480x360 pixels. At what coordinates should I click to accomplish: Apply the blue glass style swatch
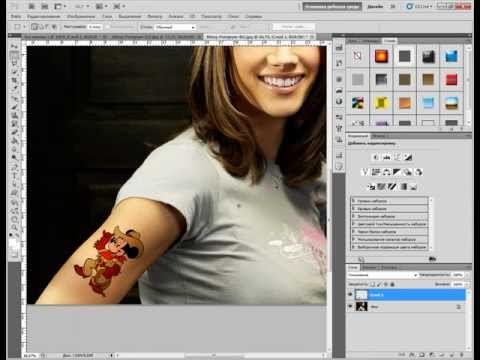pyautogui.click(x=451, y=56)
